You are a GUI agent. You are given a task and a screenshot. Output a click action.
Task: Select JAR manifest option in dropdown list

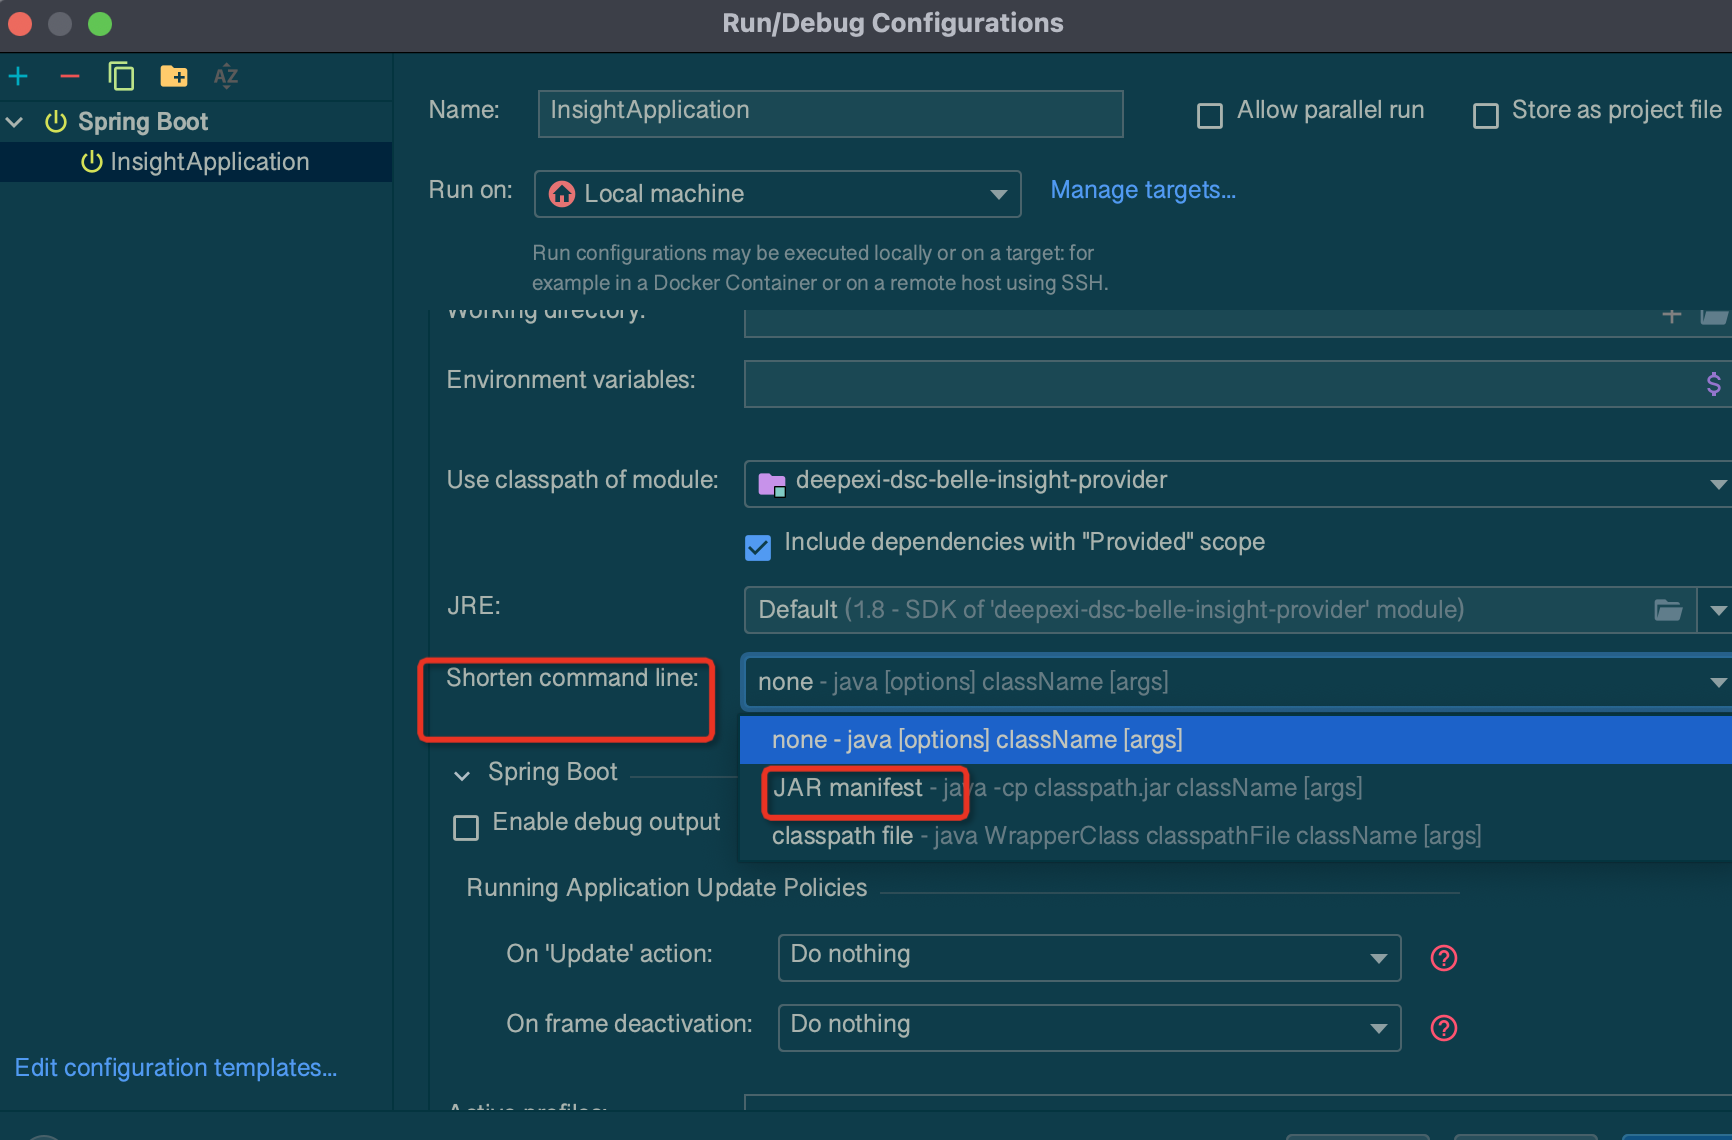(x=848, y=788)
